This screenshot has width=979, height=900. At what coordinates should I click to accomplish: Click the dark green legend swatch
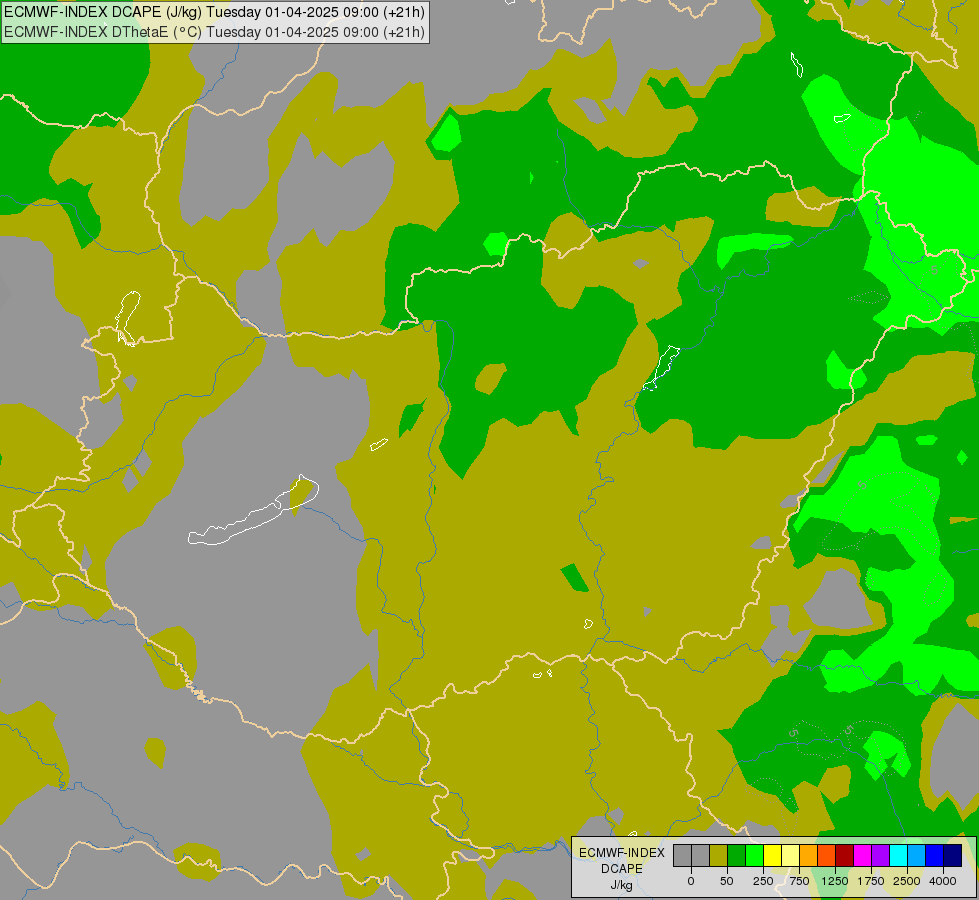click(737, 855)
